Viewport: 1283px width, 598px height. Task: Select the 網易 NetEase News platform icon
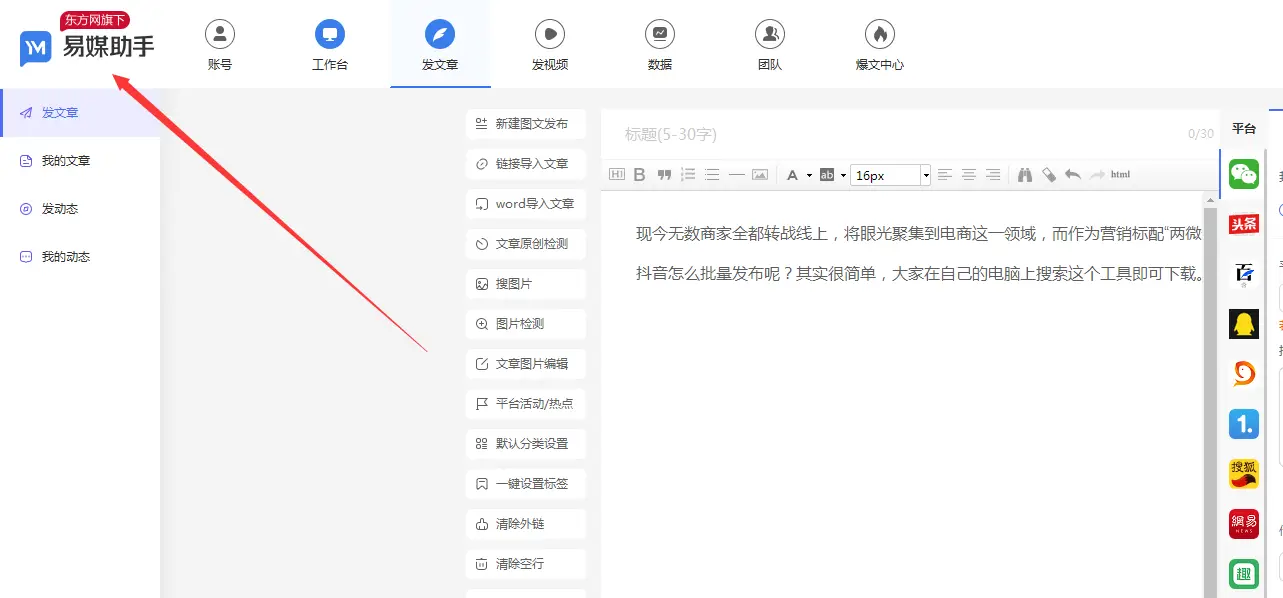pos(1244,524)
